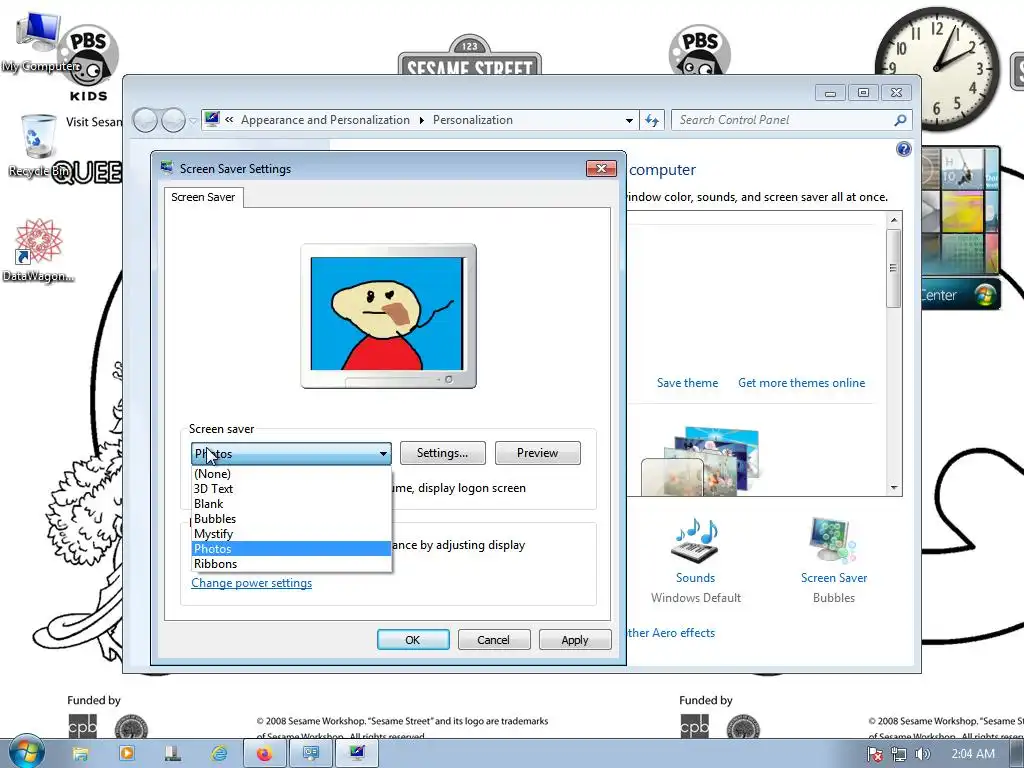Screen dimensions: 1024x768
Task: Click the Preview button
Action: 537,453
